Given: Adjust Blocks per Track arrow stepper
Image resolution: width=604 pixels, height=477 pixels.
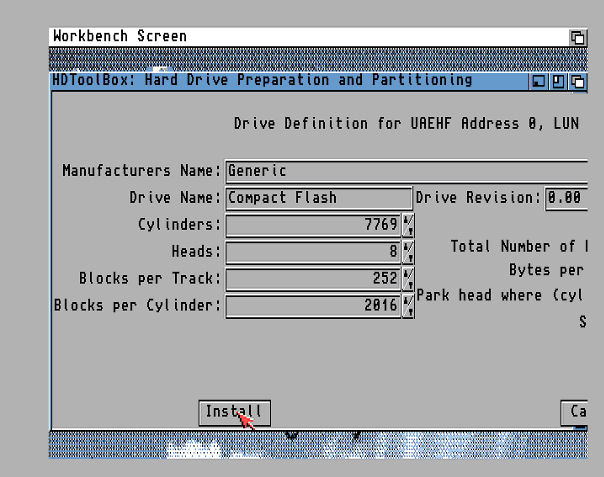Looking at the screenshot, I should coord(408,279).
